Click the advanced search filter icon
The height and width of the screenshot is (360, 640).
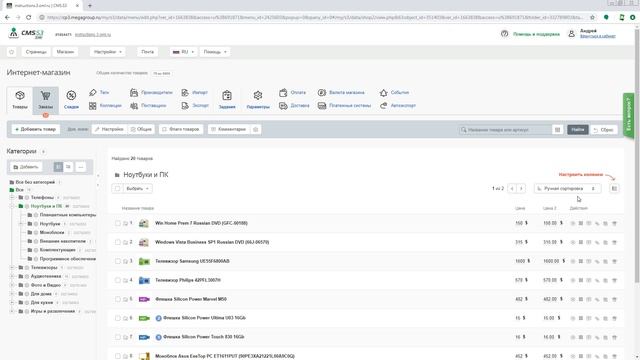click(557, 130)
